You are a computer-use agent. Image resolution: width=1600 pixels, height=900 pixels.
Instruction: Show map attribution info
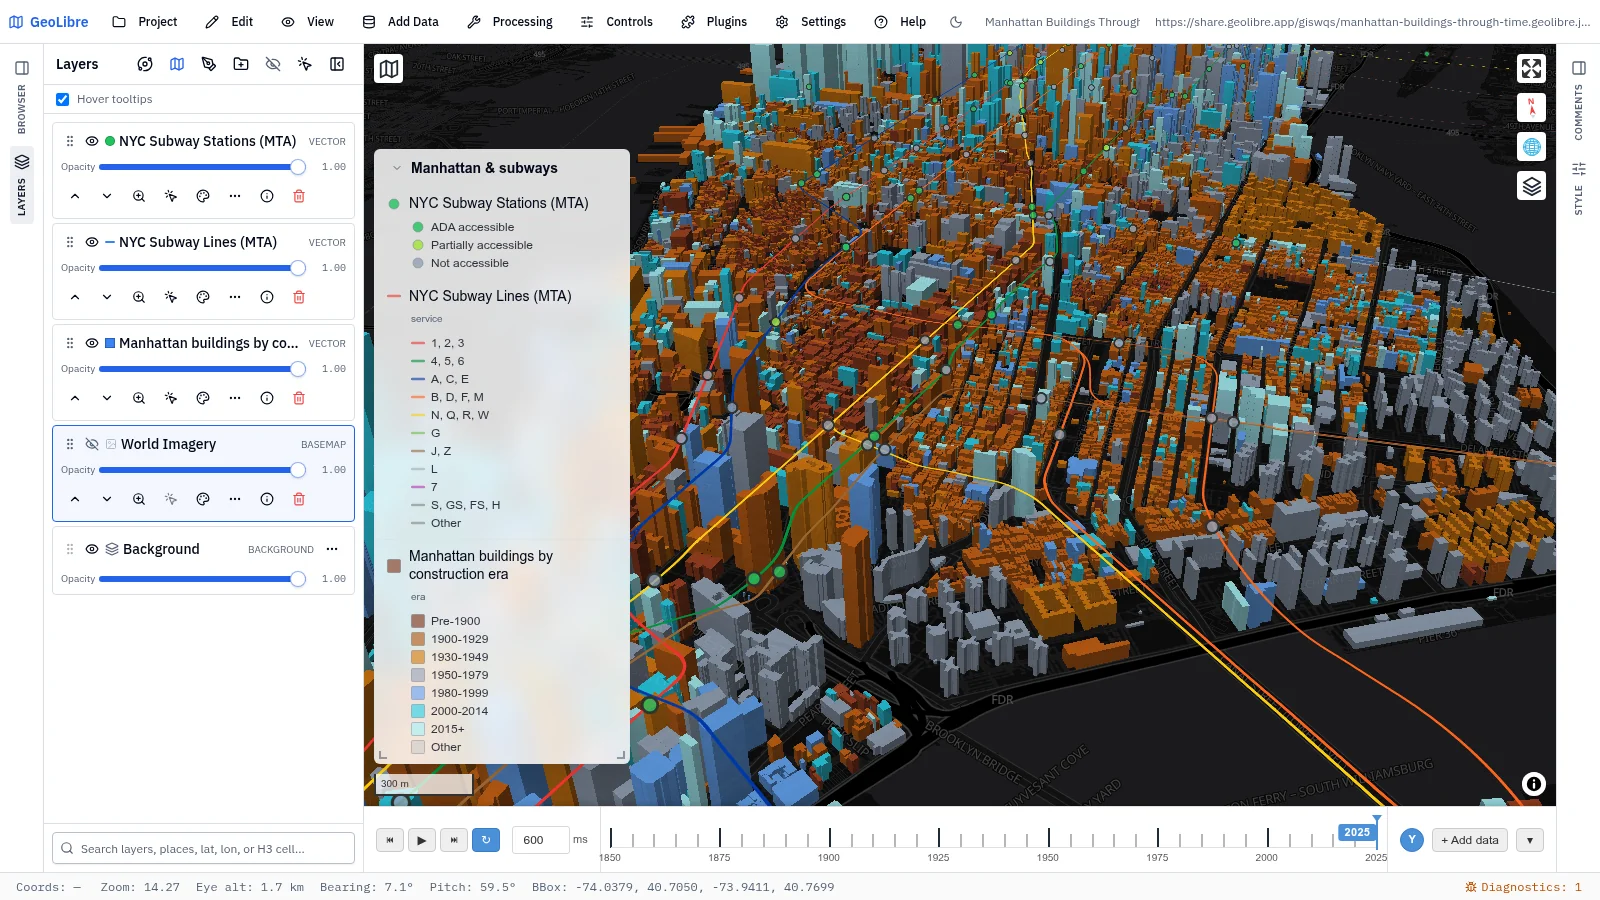1534,784
